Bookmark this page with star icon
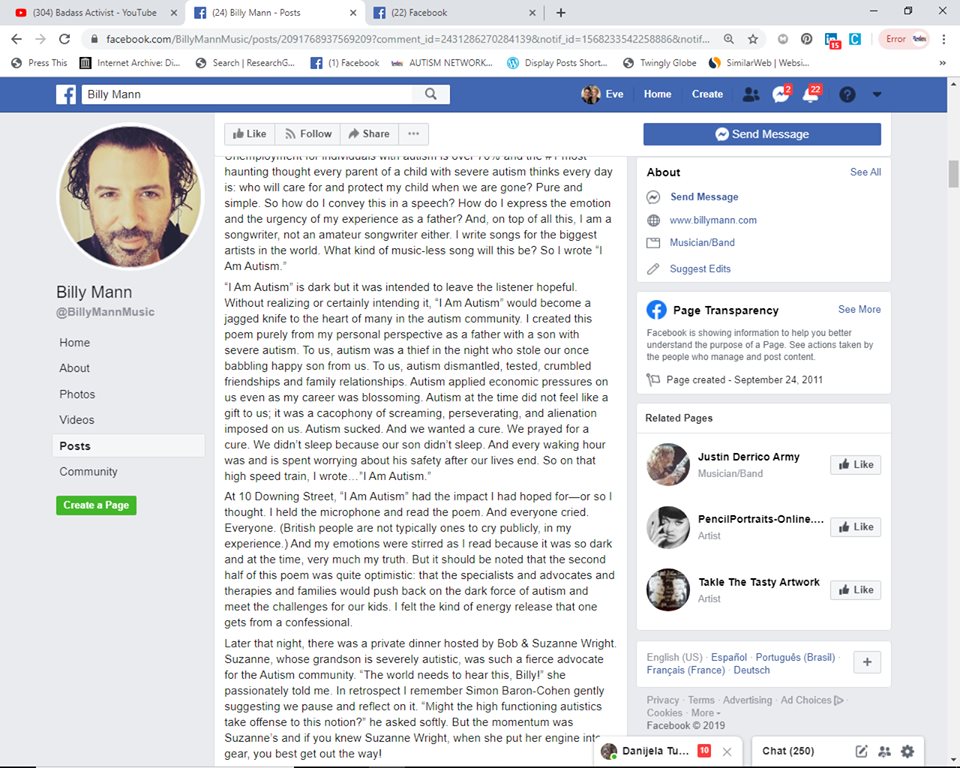The width and height of the screenshot is (960, 768). (752, 39)
